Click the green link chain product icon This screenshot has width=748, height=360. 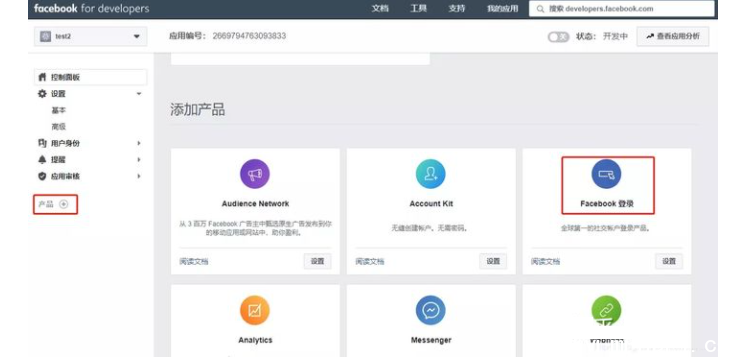coord(606,310)
